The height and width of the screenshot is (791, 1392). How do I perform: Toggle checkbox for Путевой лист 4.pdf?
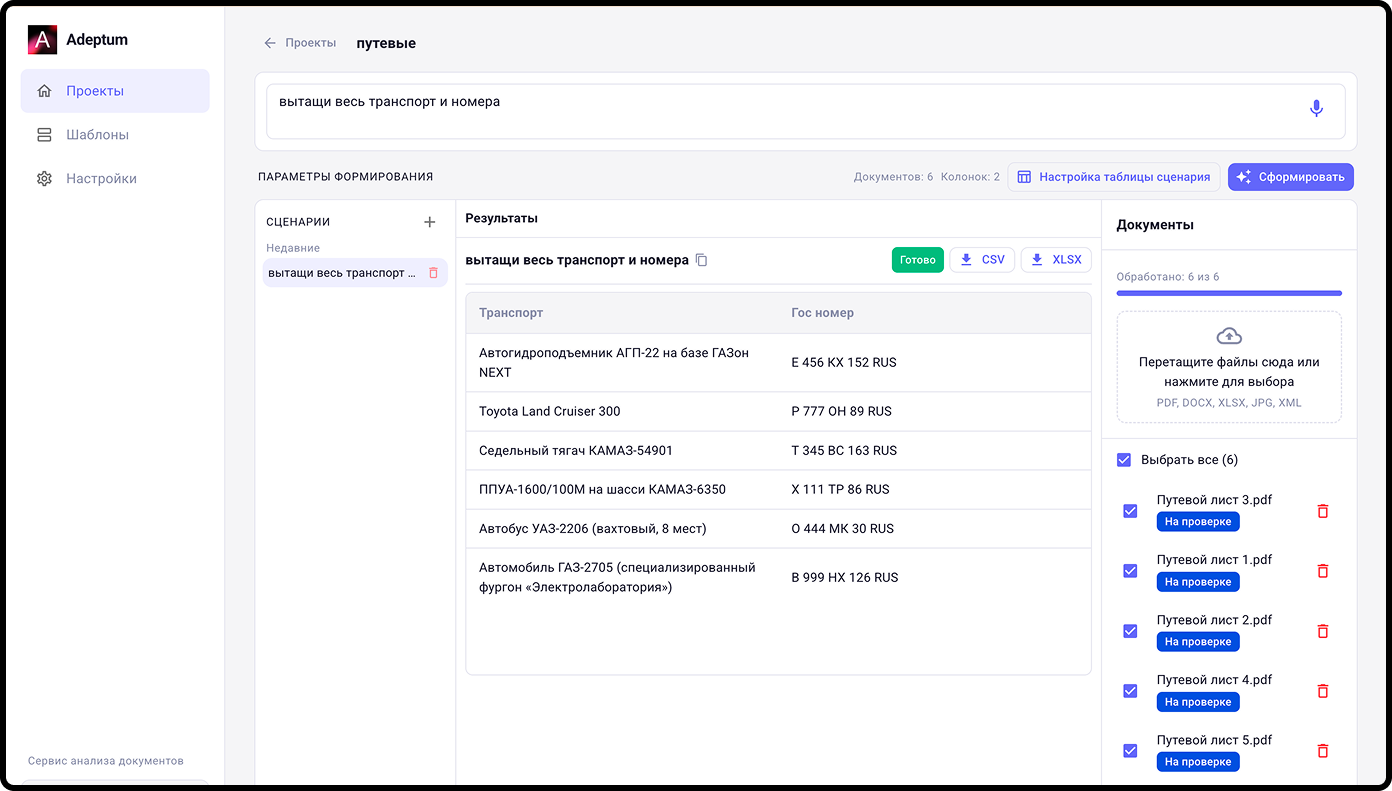(1130, 691)
